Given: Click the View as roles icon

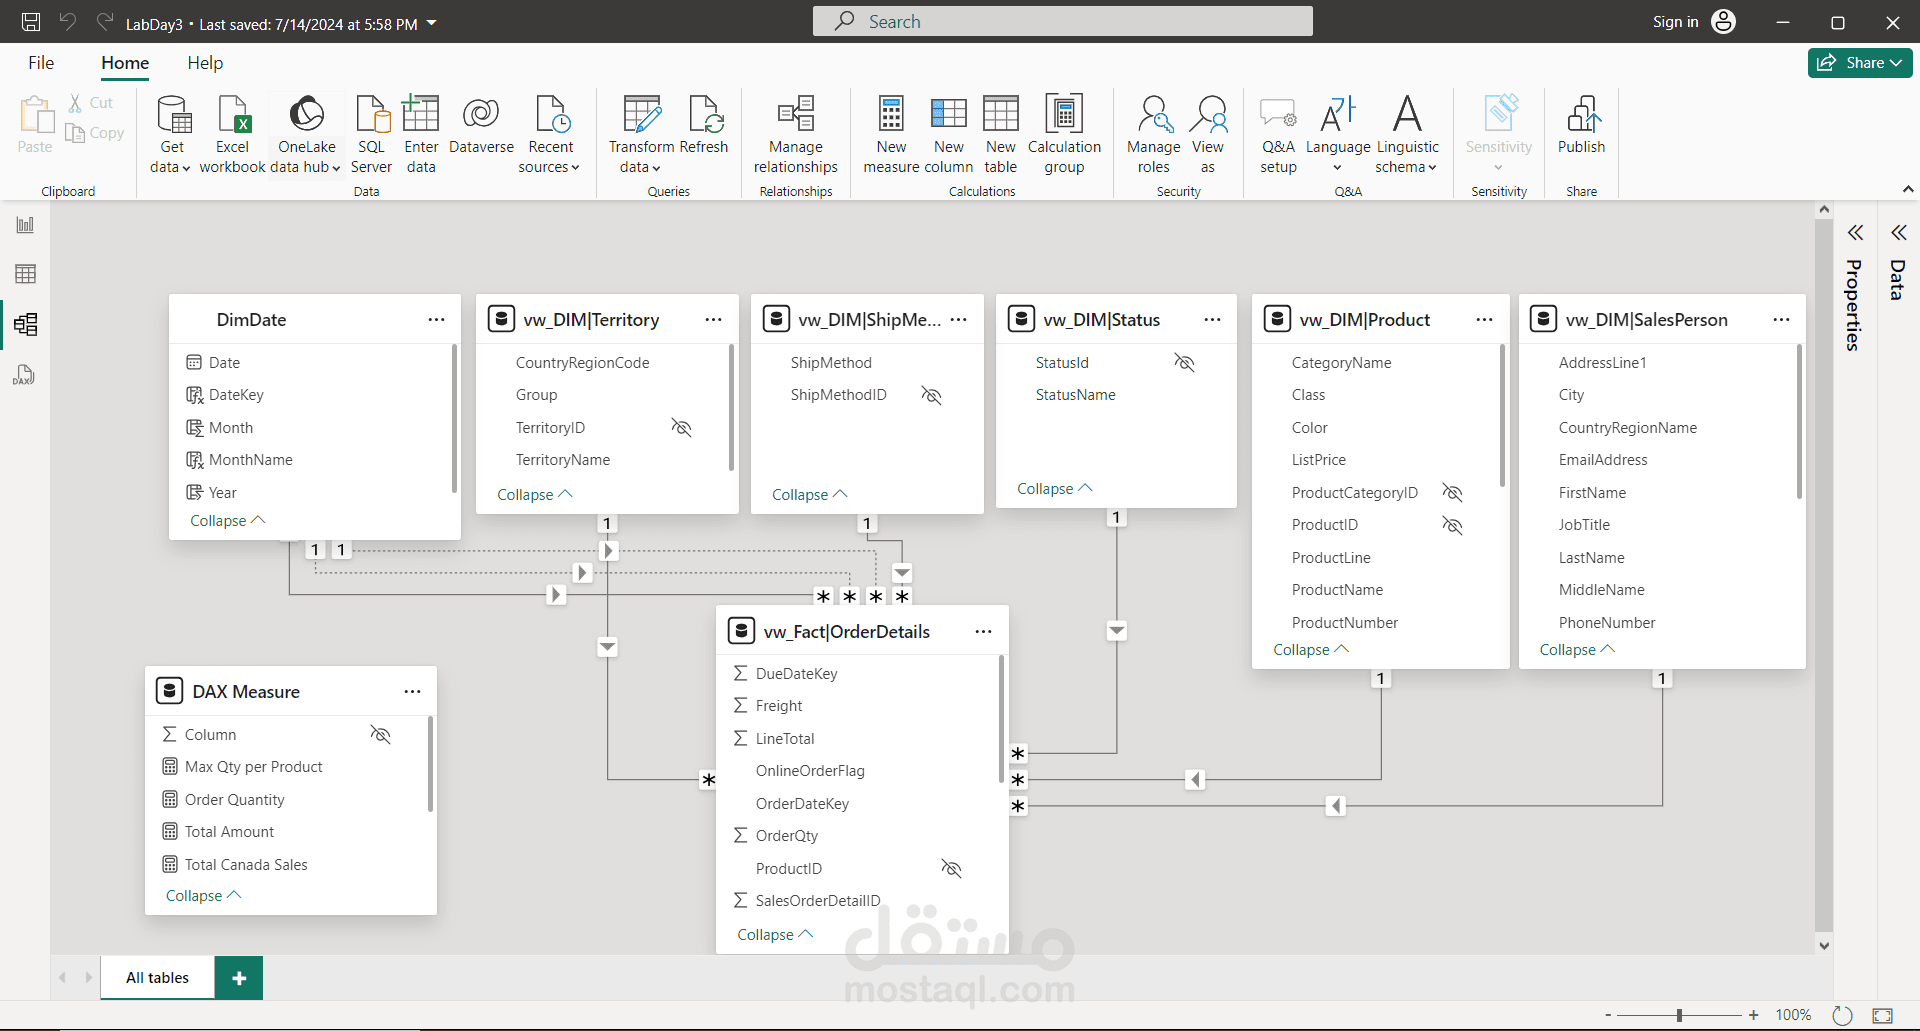Looking at the screenshot, I should [1208, 114].
